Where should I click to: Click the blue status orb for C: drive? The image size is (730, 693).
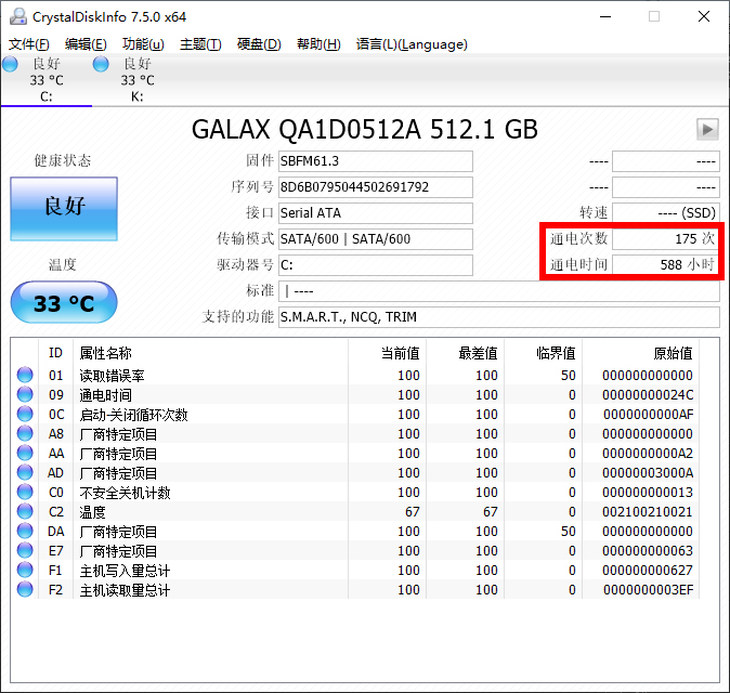click(x=10, y=64)
